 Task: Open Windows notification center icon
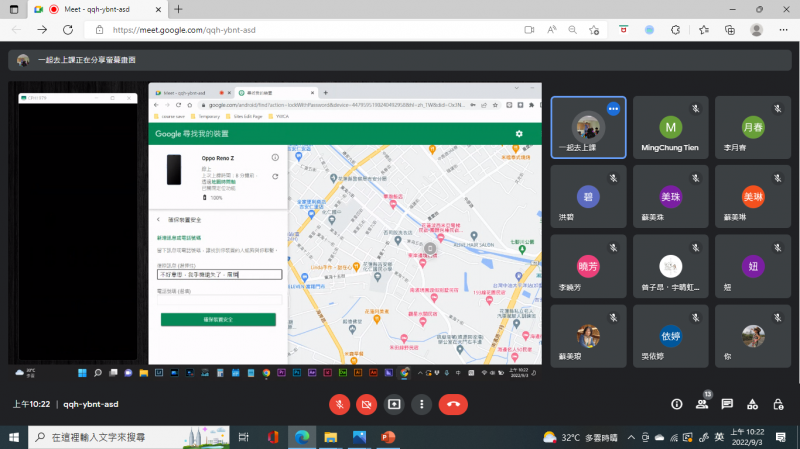click(x=781, y=437)
